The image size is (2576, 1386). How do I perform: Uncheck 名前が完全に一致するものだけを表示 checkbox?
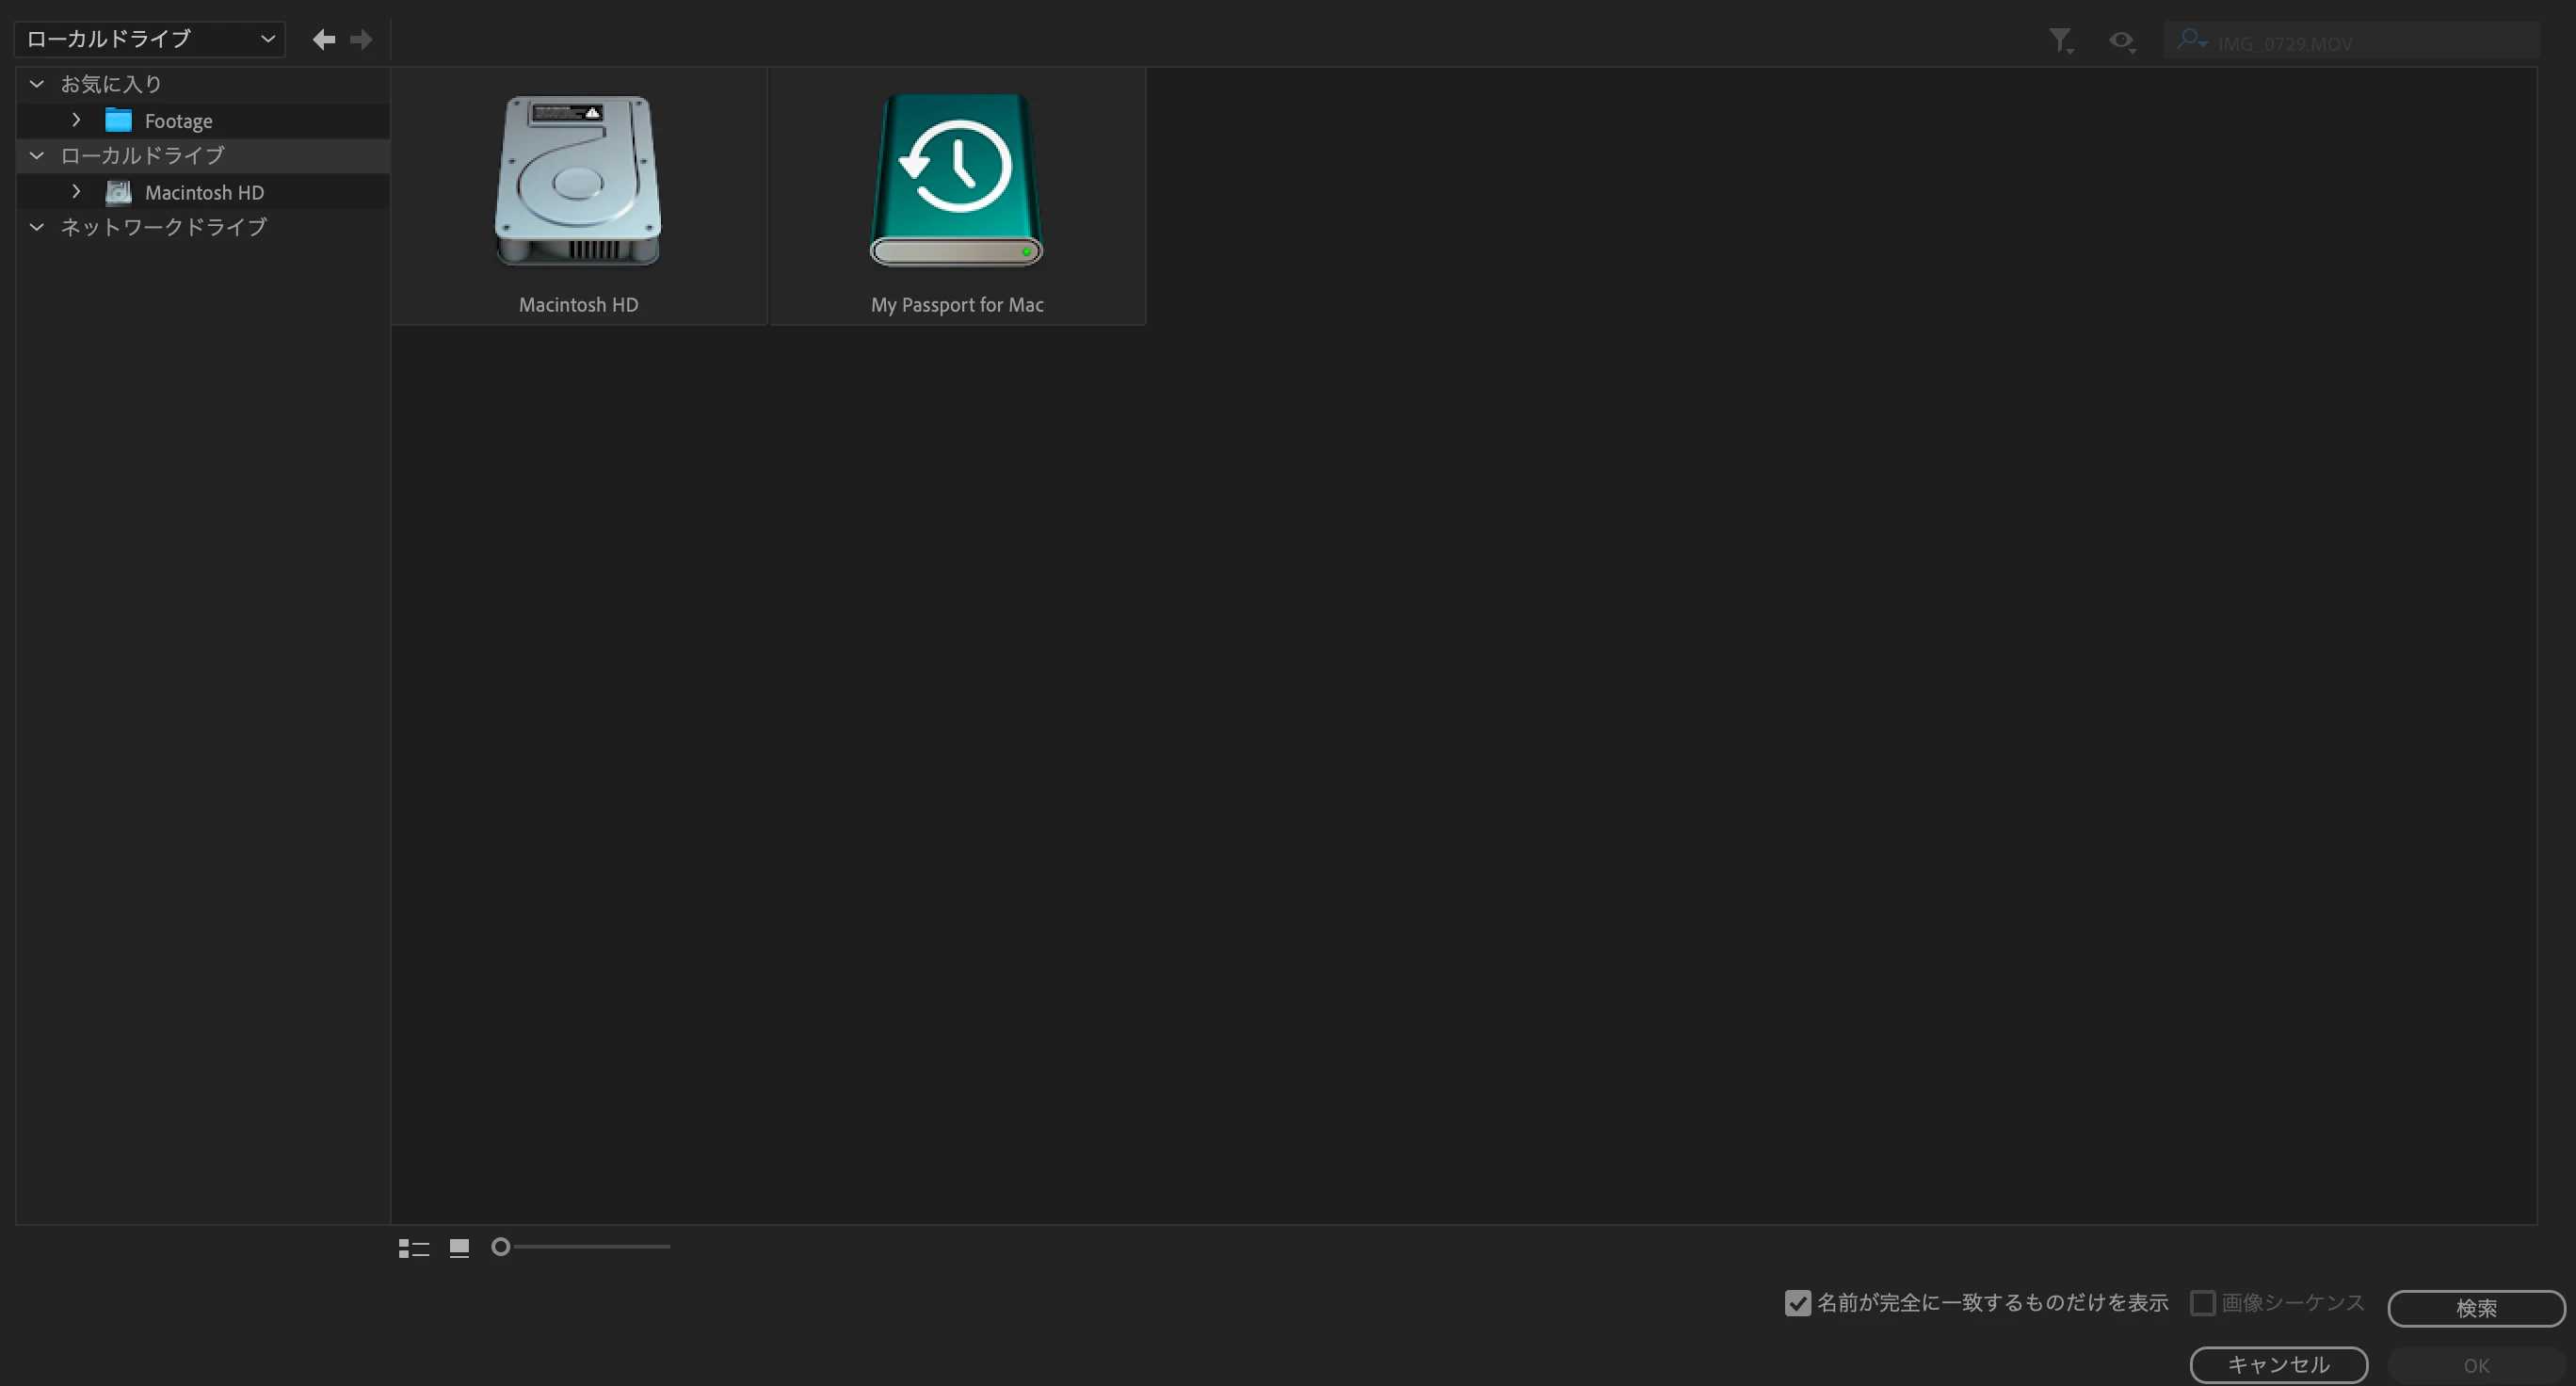(x=1797, y=1303)
